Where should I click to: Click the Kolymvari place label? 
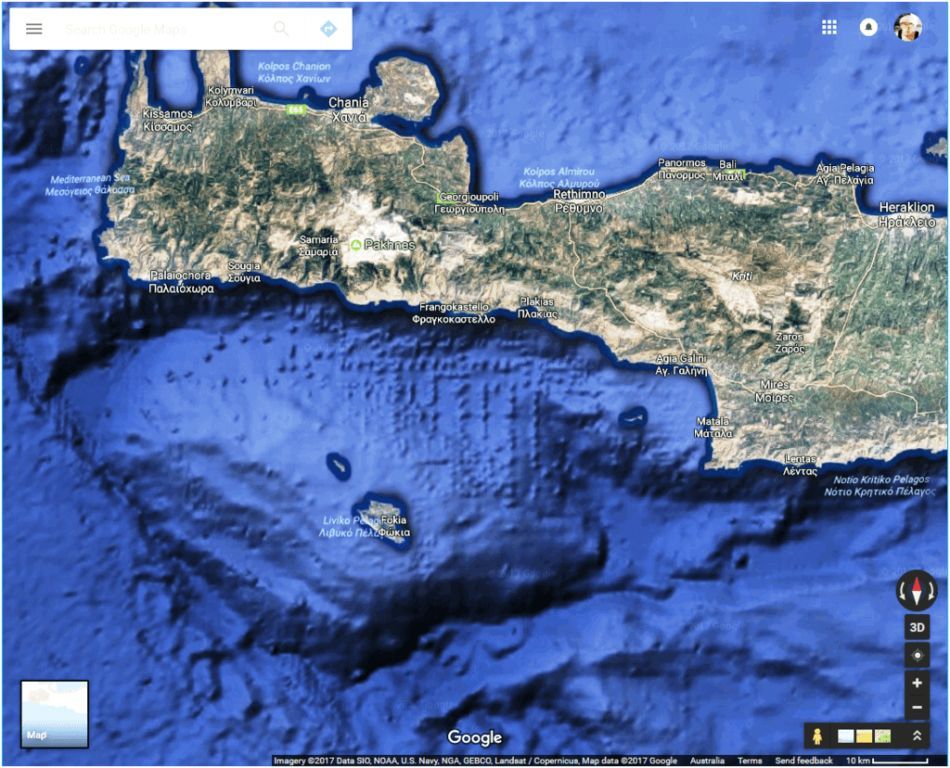click(231, 96)
